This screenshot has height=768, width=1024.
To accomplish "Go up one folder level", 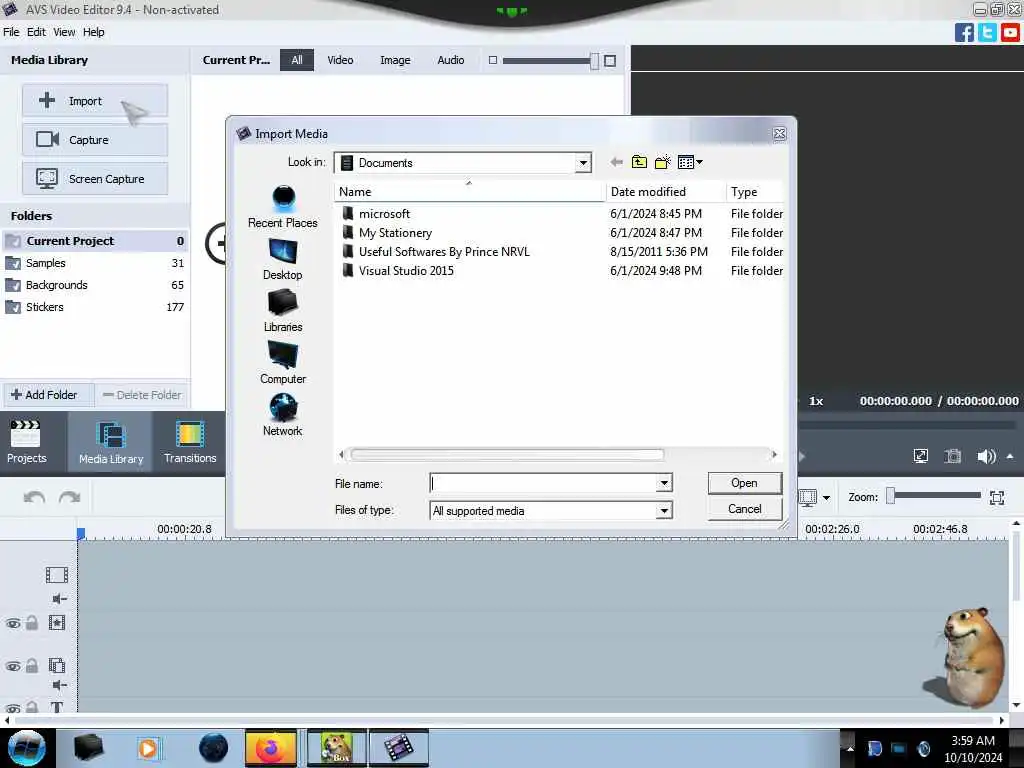I will (639, 162).
